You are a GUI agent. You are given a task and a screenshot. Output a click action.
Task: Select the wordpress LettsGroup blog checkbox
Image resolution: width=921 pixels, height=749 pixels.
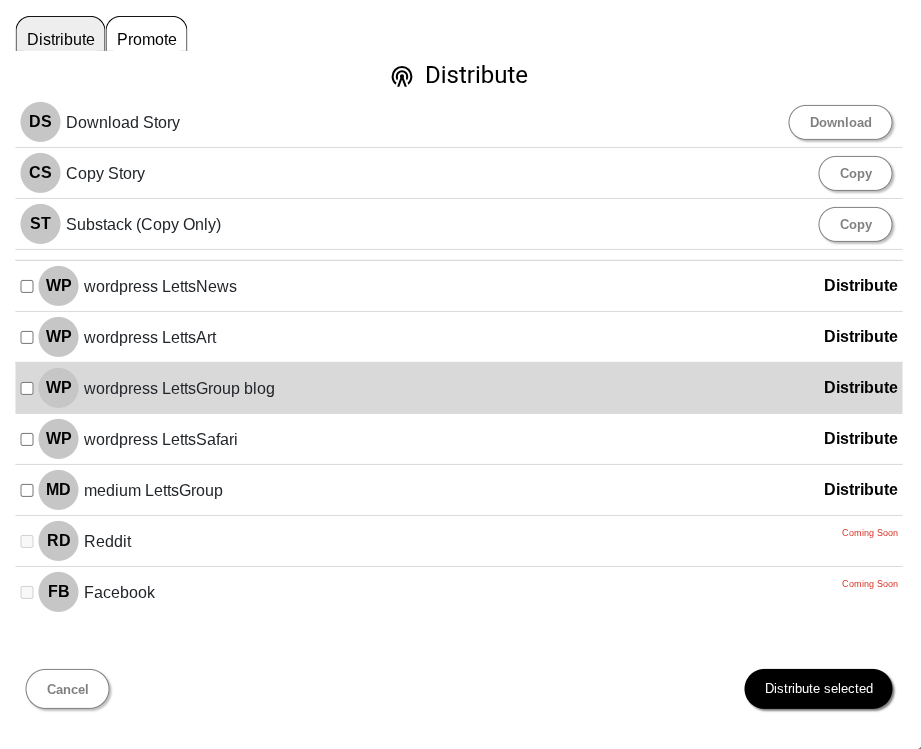pyautogui.click(x=27, y=389)
